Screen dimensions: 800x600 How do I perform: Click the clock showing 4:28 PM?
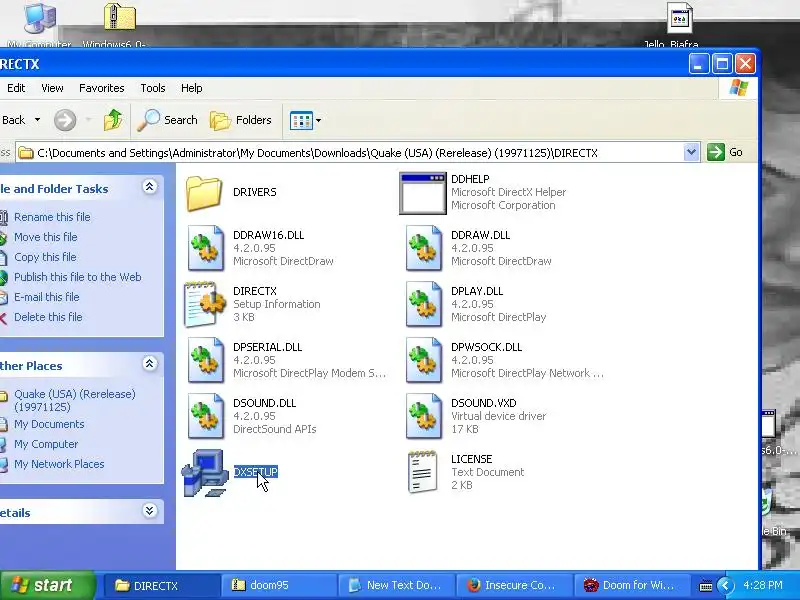pos(763,585)
